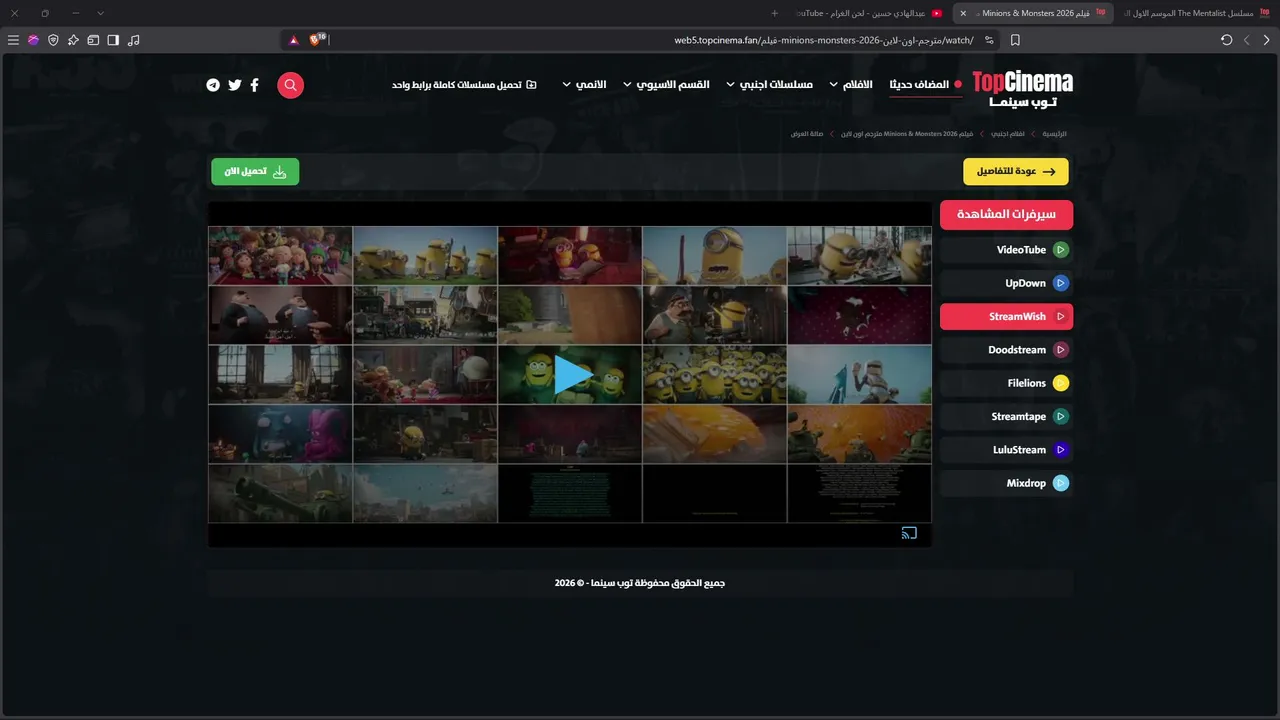Viewport: 1280px width, 720px height.
Task: Click the سيرفرات المشاهدة header
Action: click(x=1006, y=215)
